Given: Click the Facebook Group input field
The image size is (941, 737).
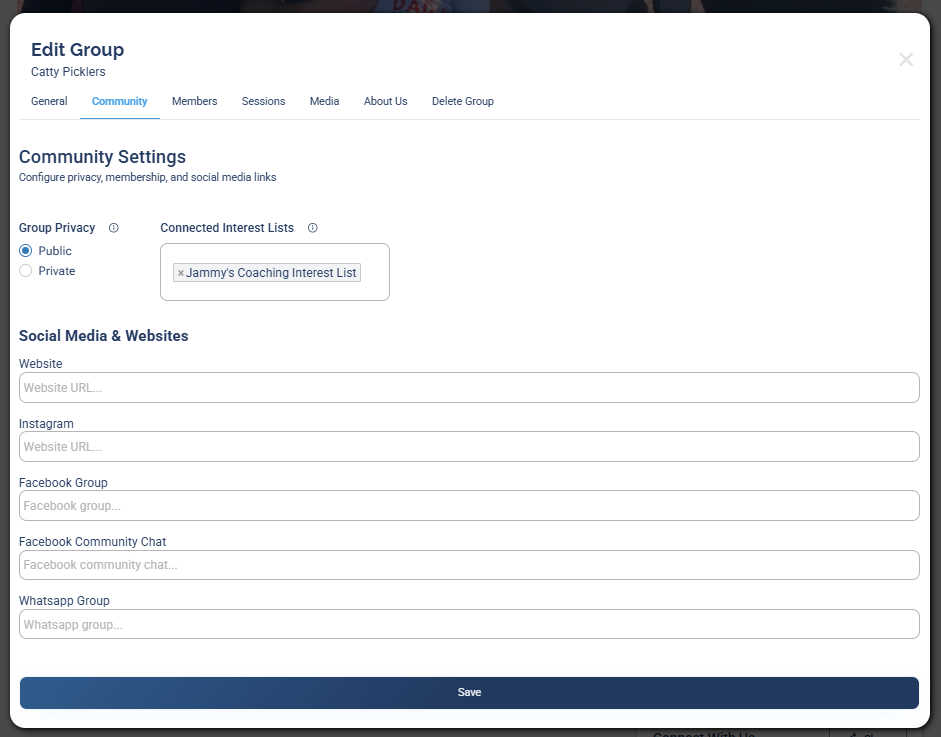Looking at the screenshot, I should pos(469,505).
